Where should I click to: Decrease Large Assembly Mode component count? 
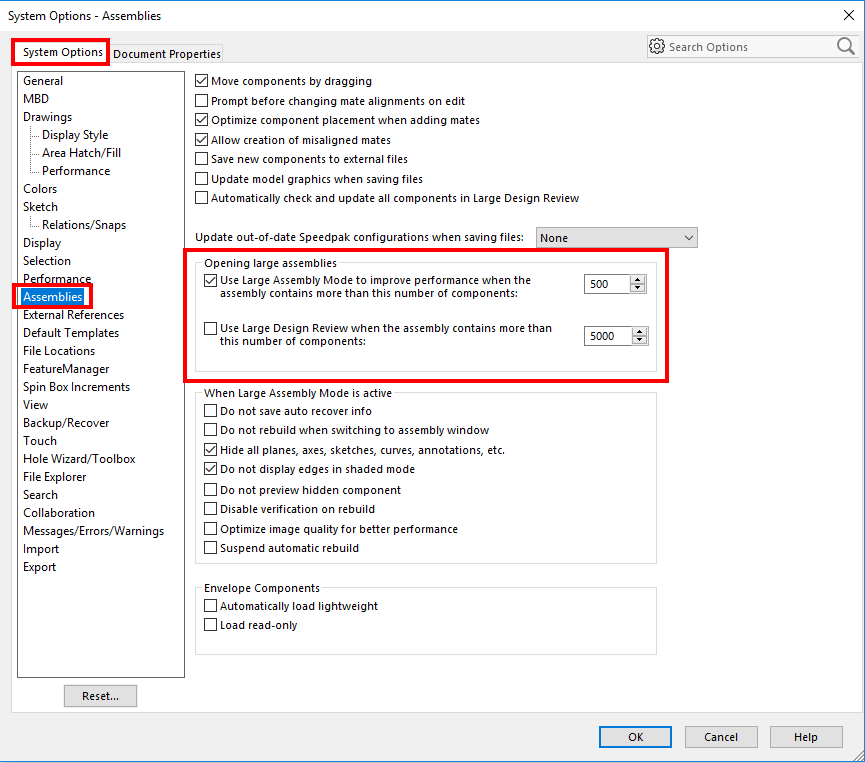click(x=638, y=288)
